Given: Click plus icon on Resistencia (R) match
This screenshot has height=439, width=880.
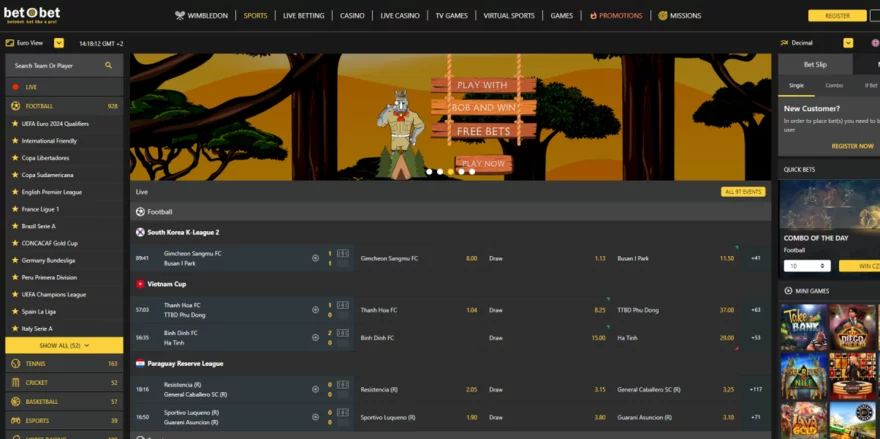Looking at the screenshot, I should tap(315, 389).
